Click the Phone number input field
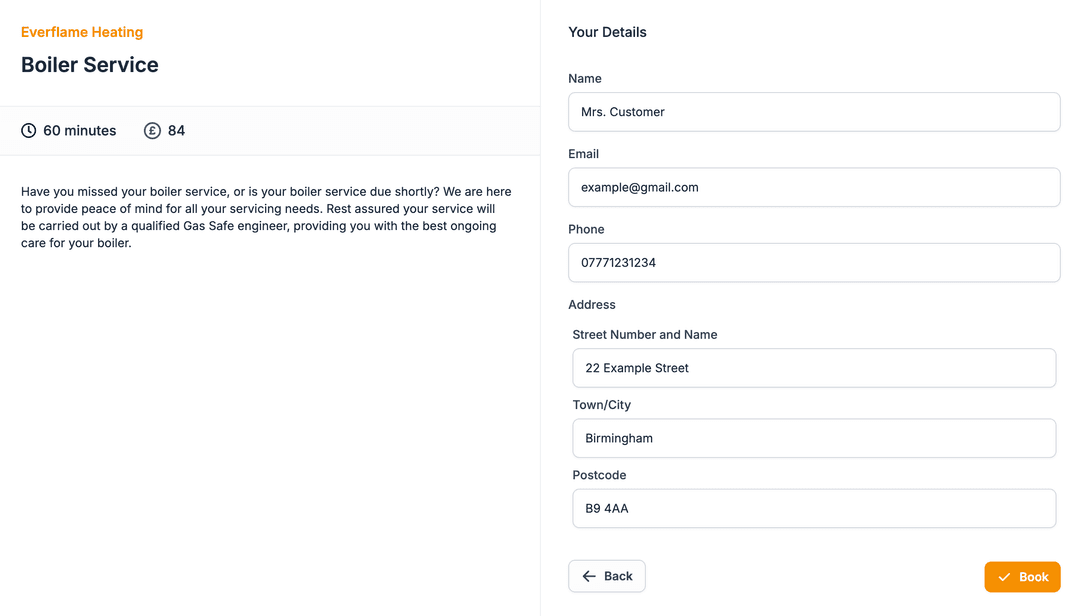The image size is (1080, 616). (814, 262)
